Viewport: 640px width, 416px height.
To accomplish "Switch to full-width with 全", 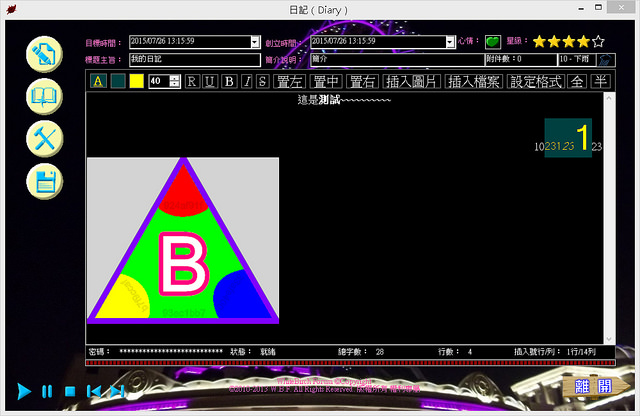I will [x=577, y=81].
